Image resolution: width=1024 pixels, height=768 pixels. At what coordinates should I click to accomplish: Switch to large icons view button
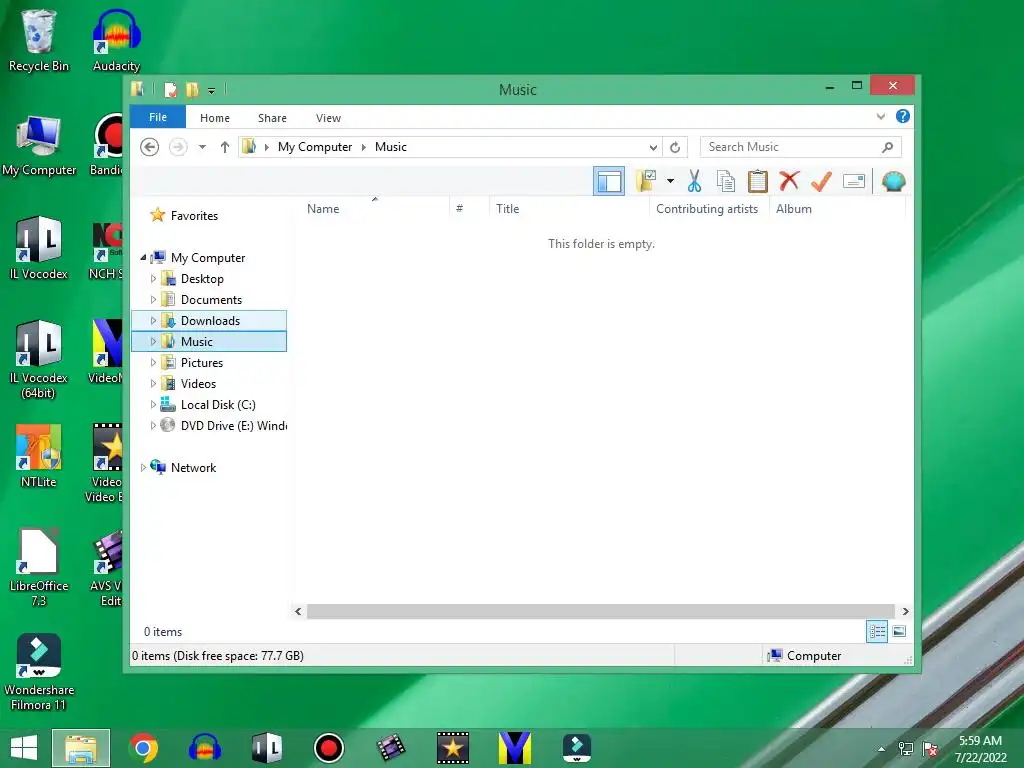(899, 632)
